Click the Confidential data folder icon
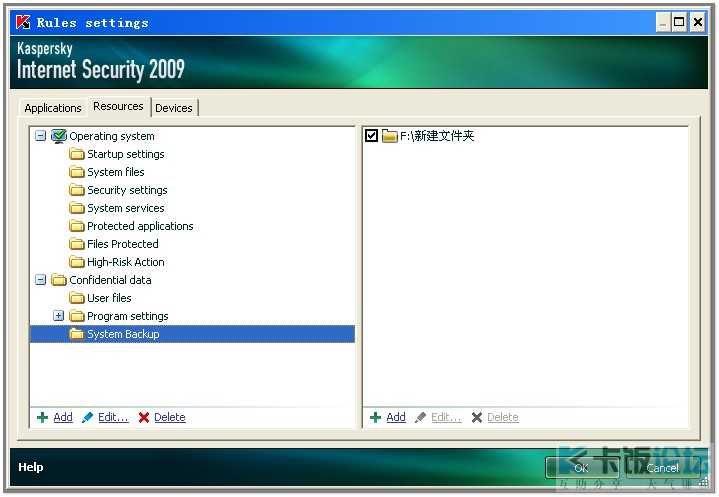This screenshot has width=719, height=497. 59,280
